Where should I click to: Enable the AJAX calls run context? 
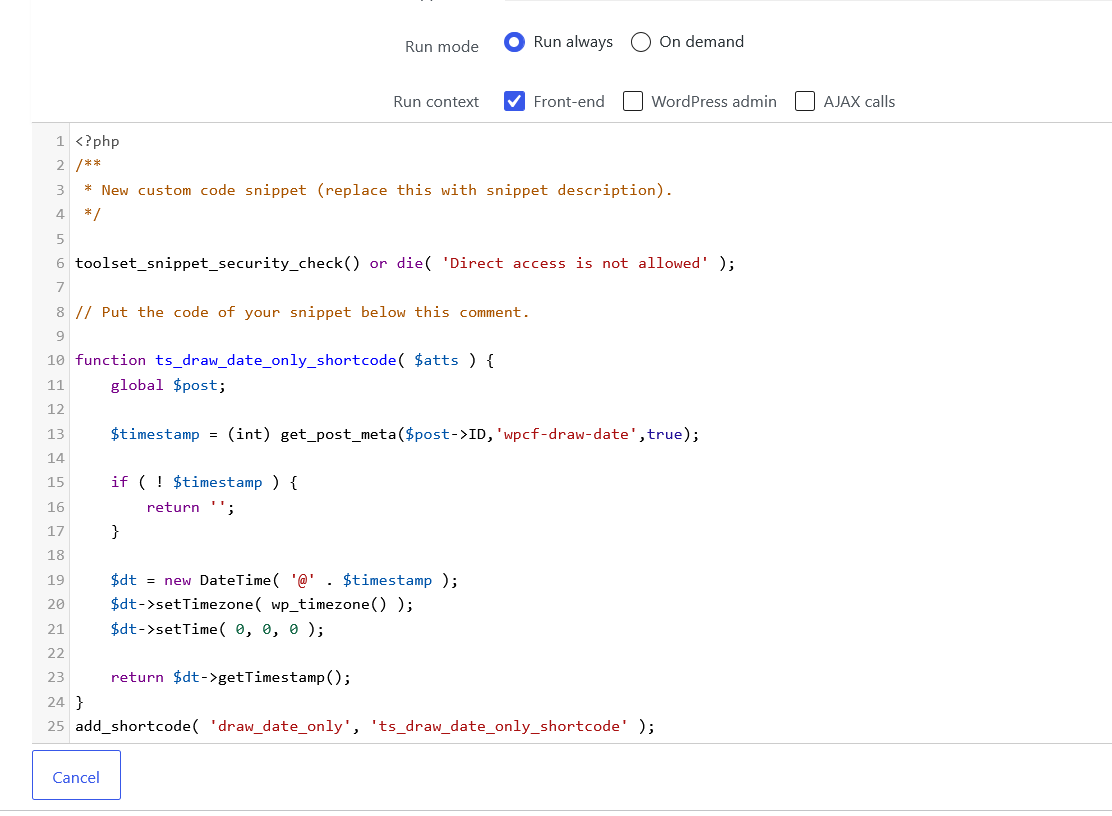805,101
